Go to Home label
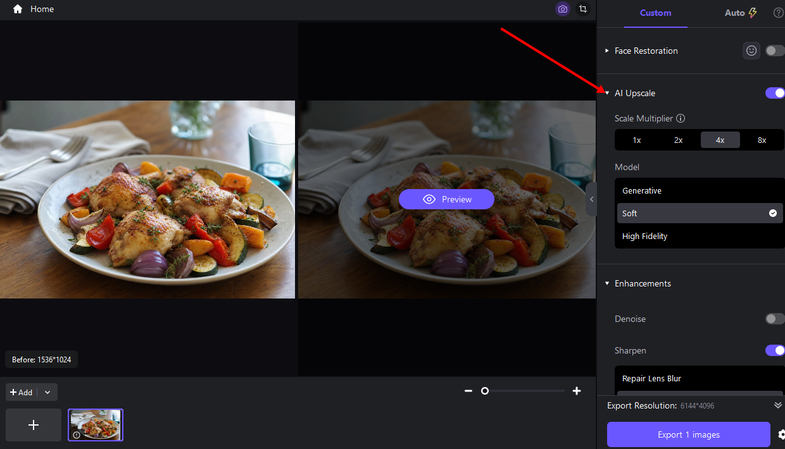Viewport: 785px width, 449px height. [42, 9]
